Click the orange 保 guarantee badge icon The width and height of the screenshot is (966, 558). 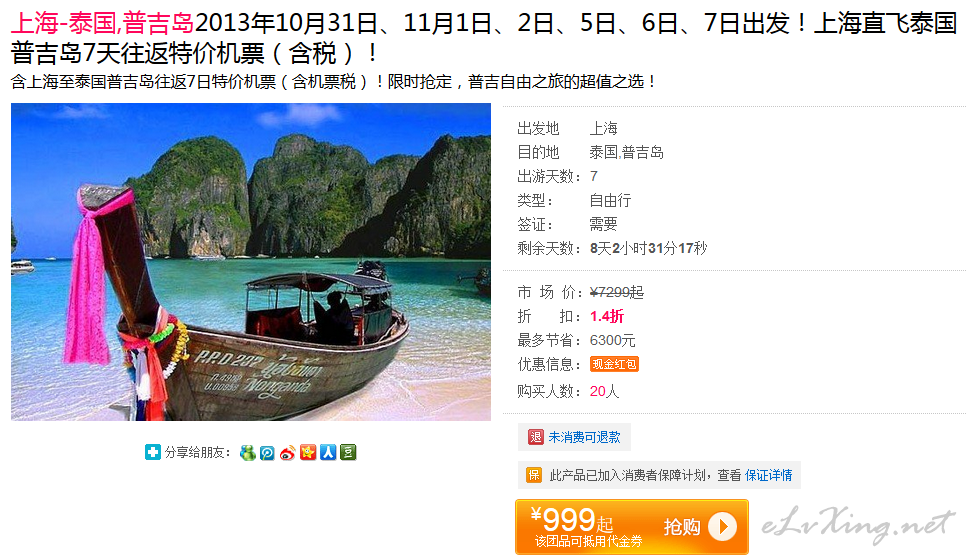coord(534,475)
